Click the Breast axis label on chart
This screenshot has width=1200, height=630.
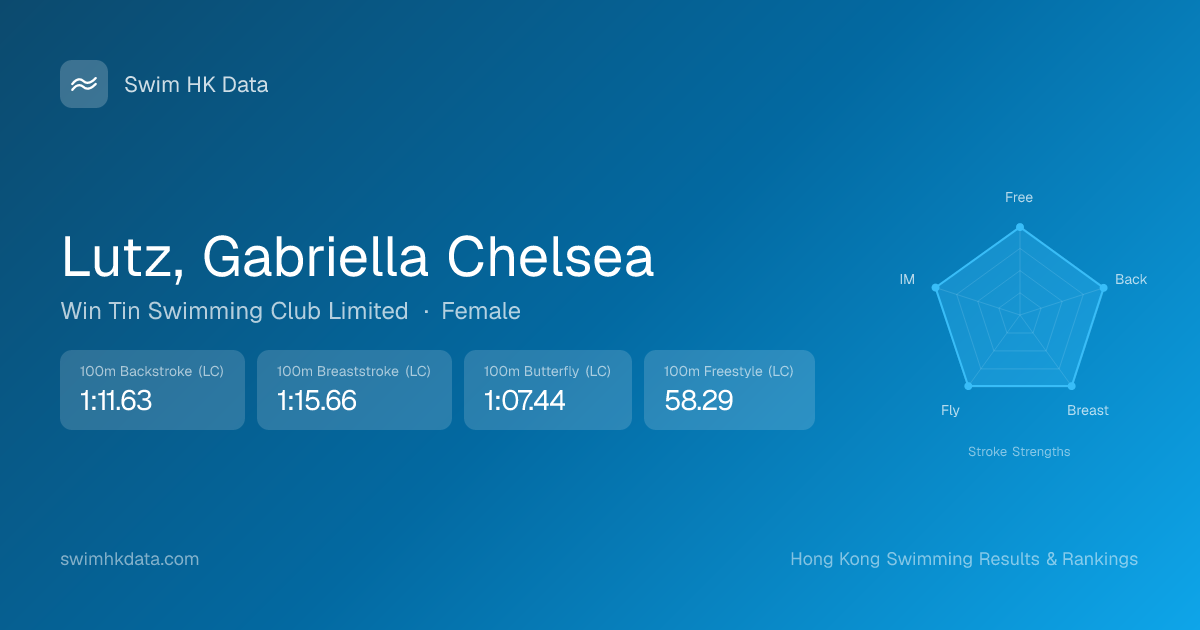pos(1088,411)
